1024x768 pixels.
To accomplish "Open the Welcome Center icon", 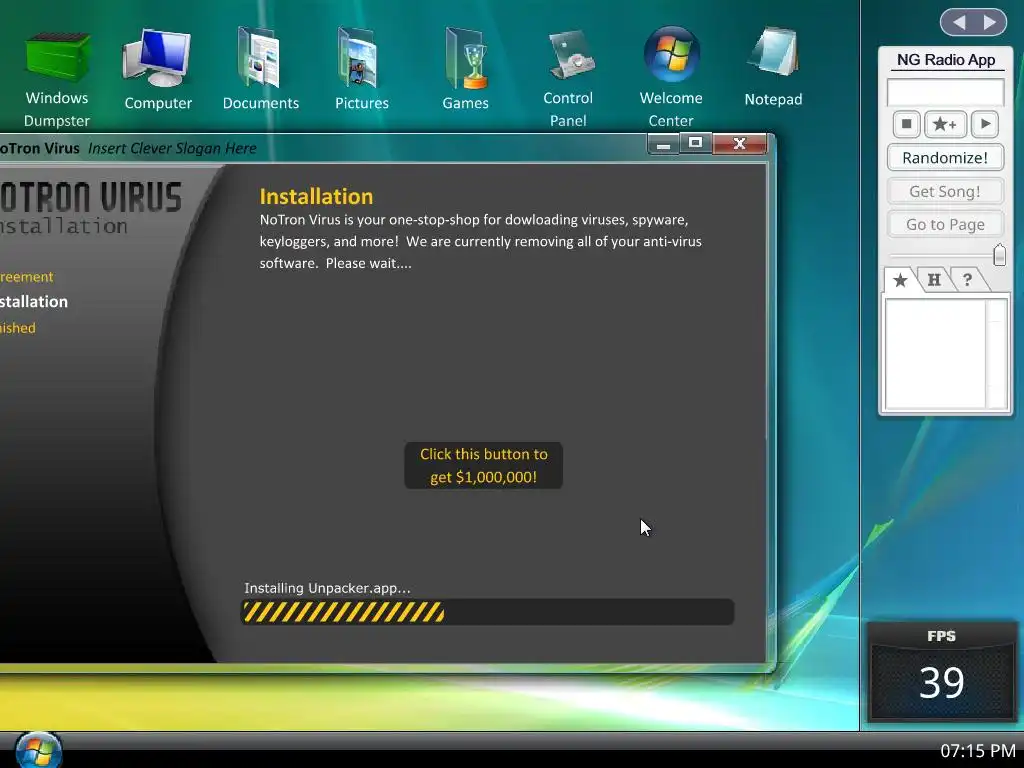I will (671, 78).
